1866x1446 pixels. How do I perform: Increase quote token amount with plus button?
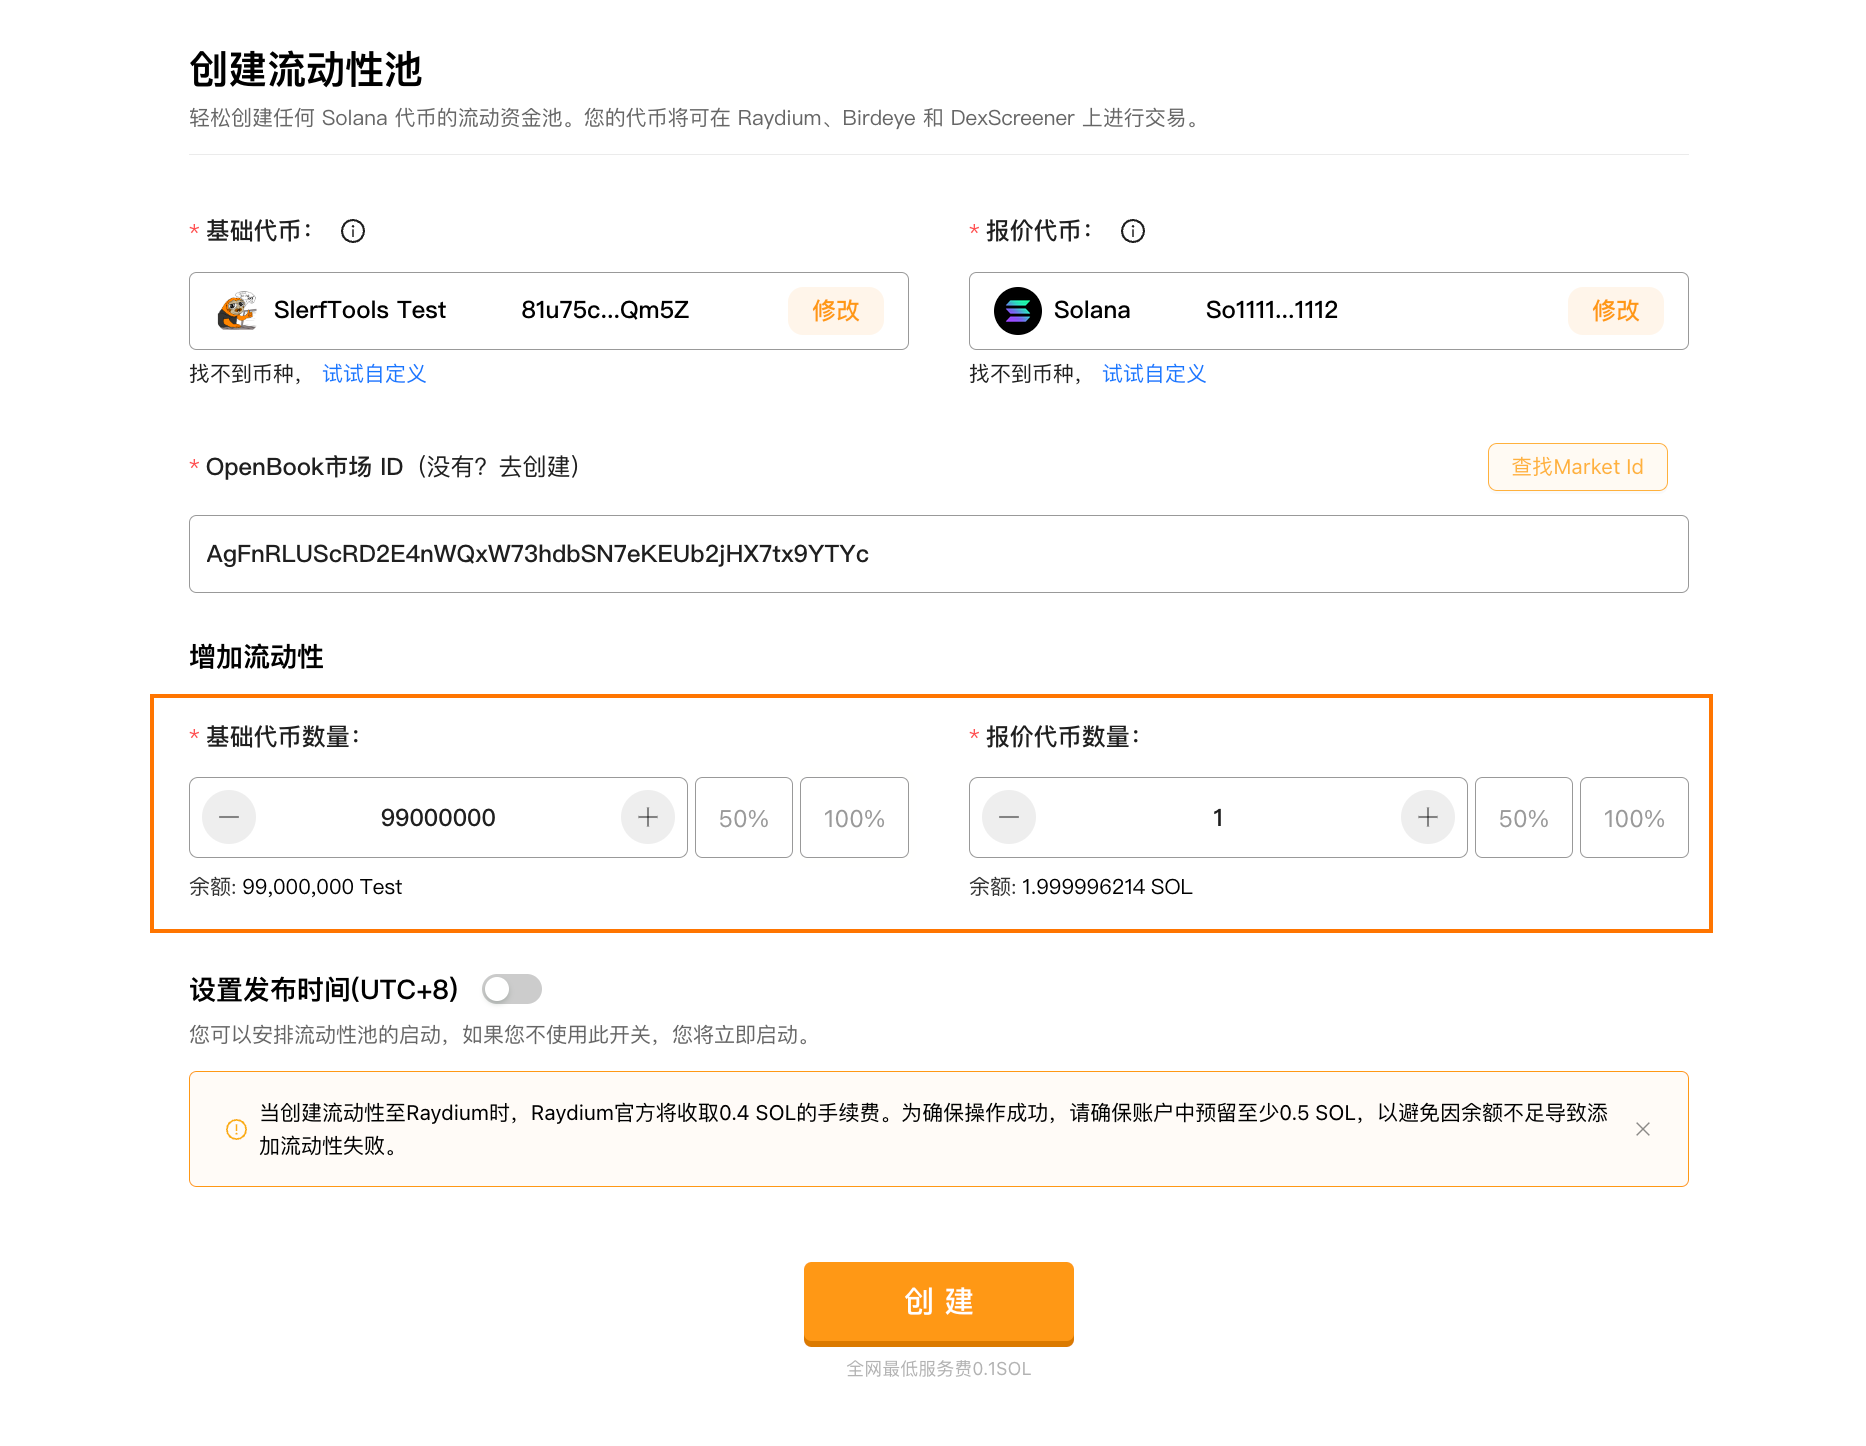(x=1428, y=818)
